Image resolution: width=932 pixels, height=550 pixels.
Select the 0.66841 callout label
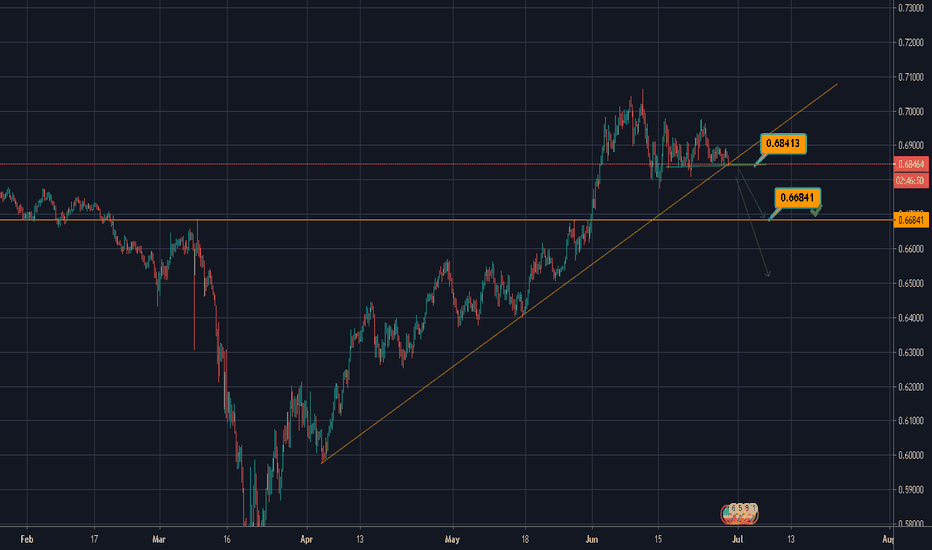coord(797,197)
